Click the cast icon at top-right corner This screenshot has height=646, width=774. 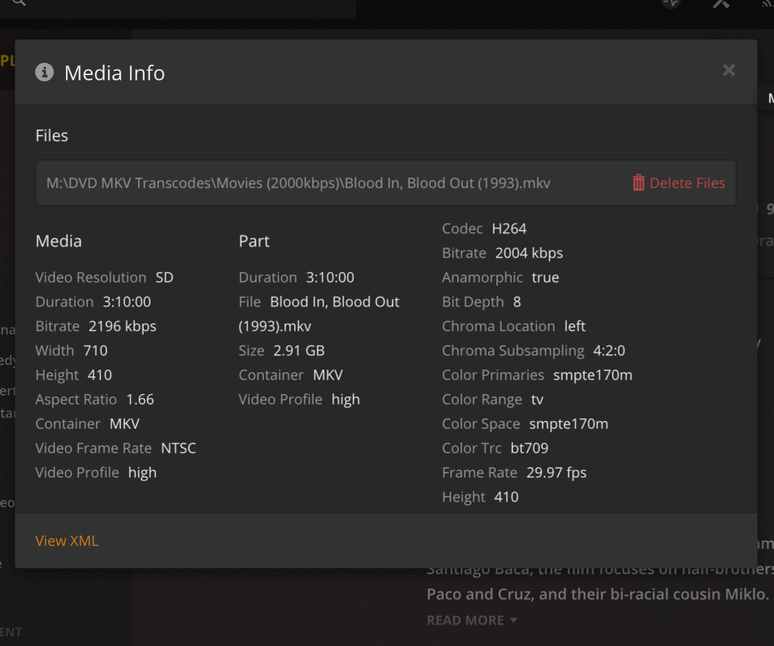(767, 4)
